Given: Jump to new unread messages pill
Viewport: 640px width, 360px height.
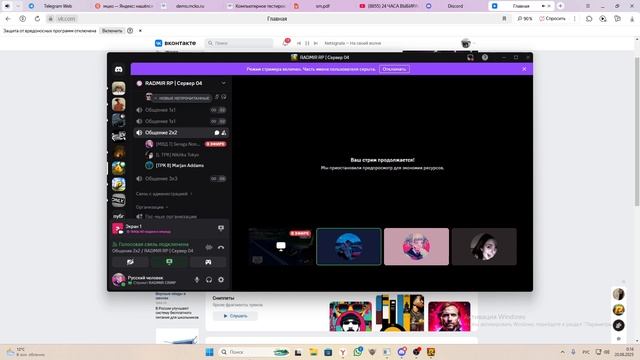Looking at the screenshot, I should pyautogui.click(x=182, y=98).
